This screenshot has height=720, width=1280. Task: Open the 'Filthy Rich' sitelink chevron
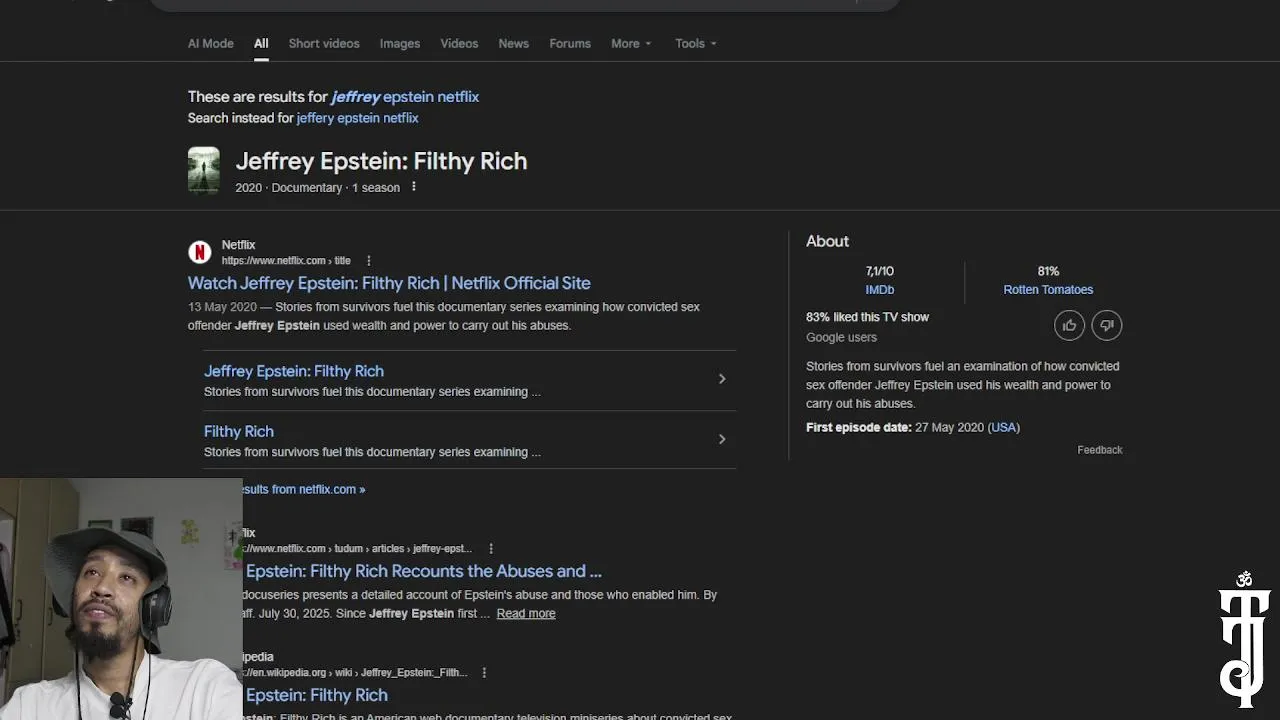tap(722, 439)
